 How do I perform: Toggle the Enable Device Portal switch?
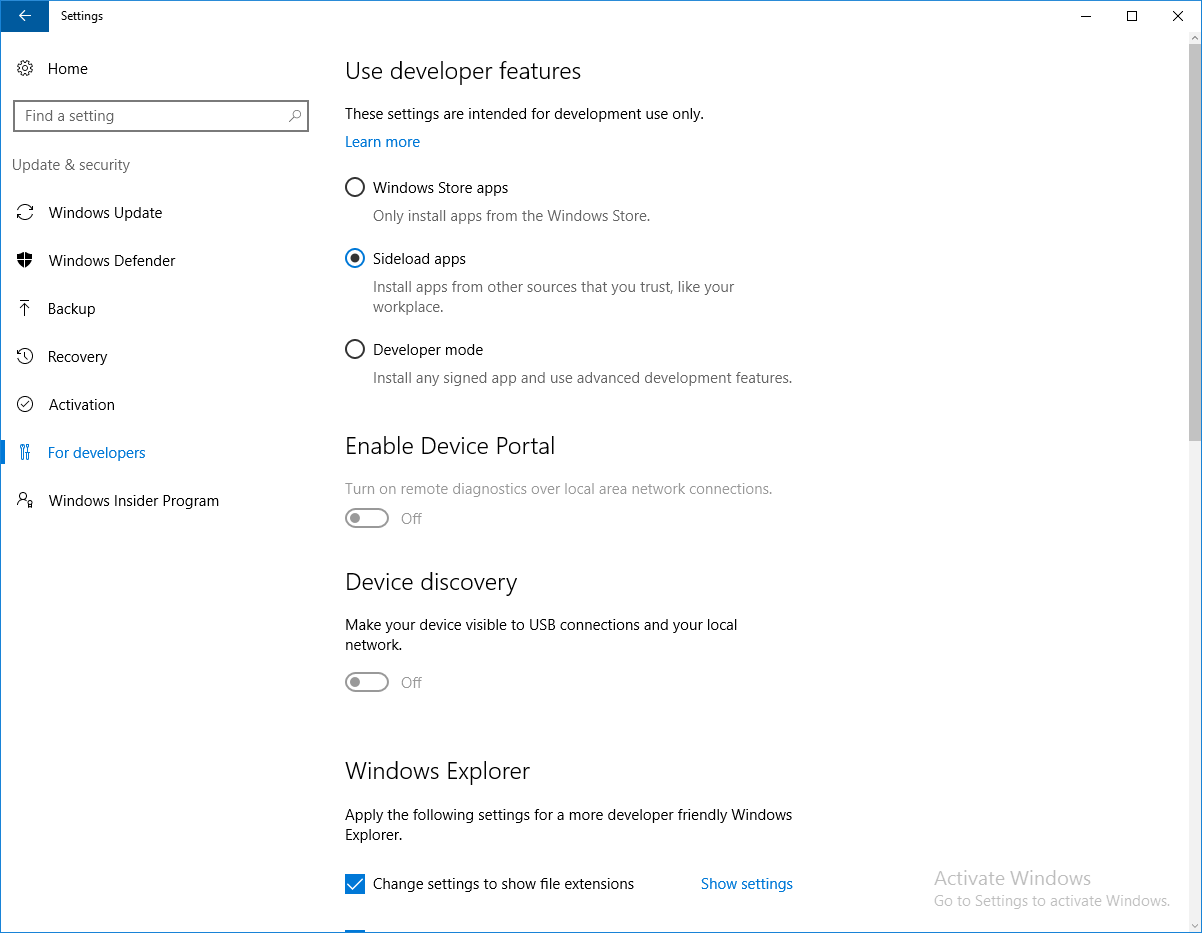pos(367,518)
